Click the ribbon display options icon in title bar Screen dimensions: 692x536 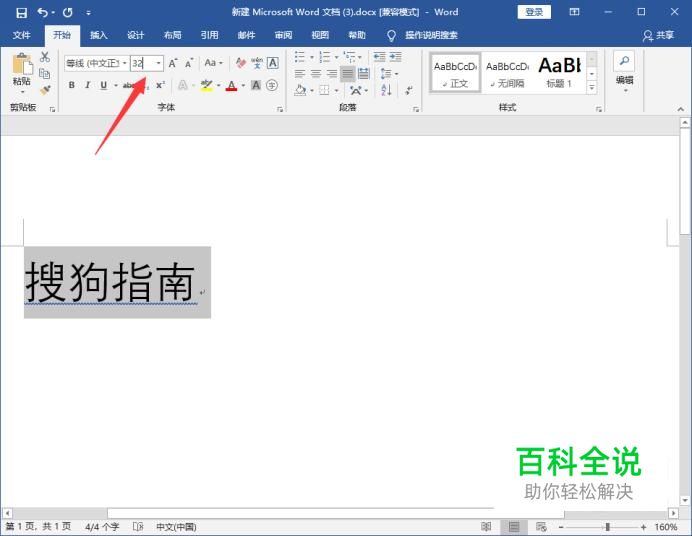click(x=574, y=12)
